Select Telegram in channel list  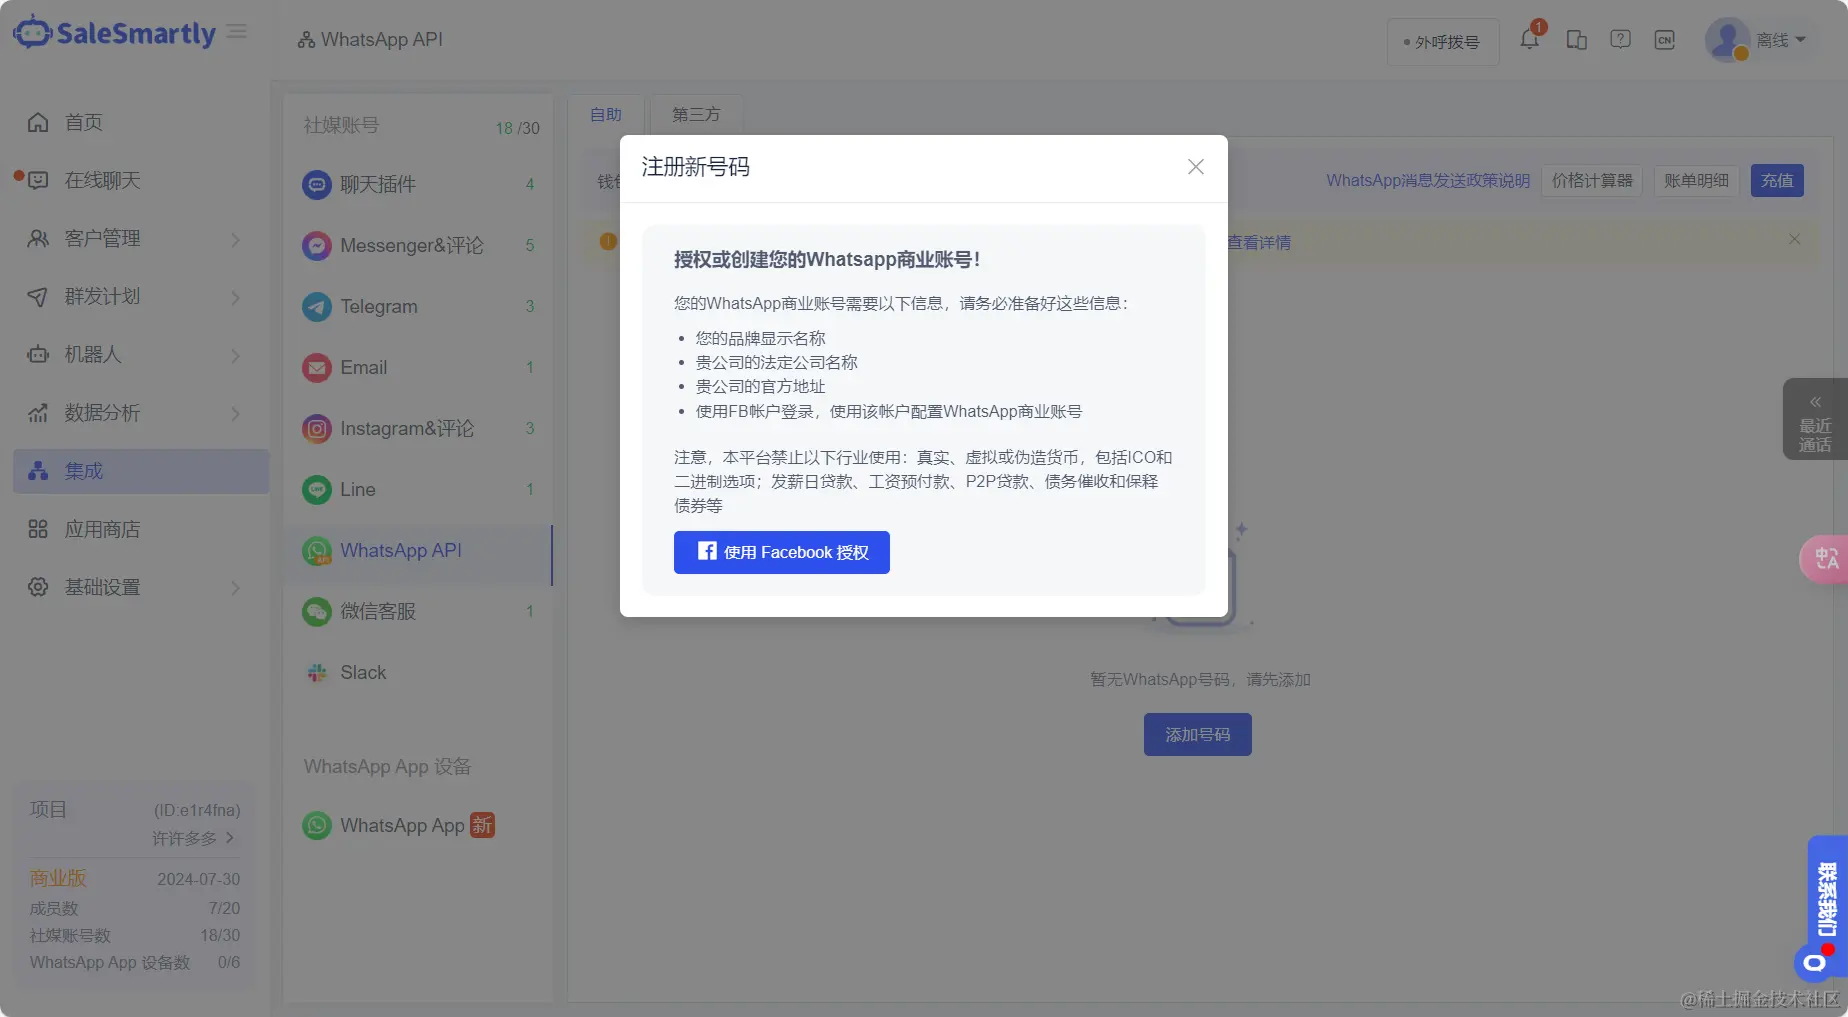[418, 306]
